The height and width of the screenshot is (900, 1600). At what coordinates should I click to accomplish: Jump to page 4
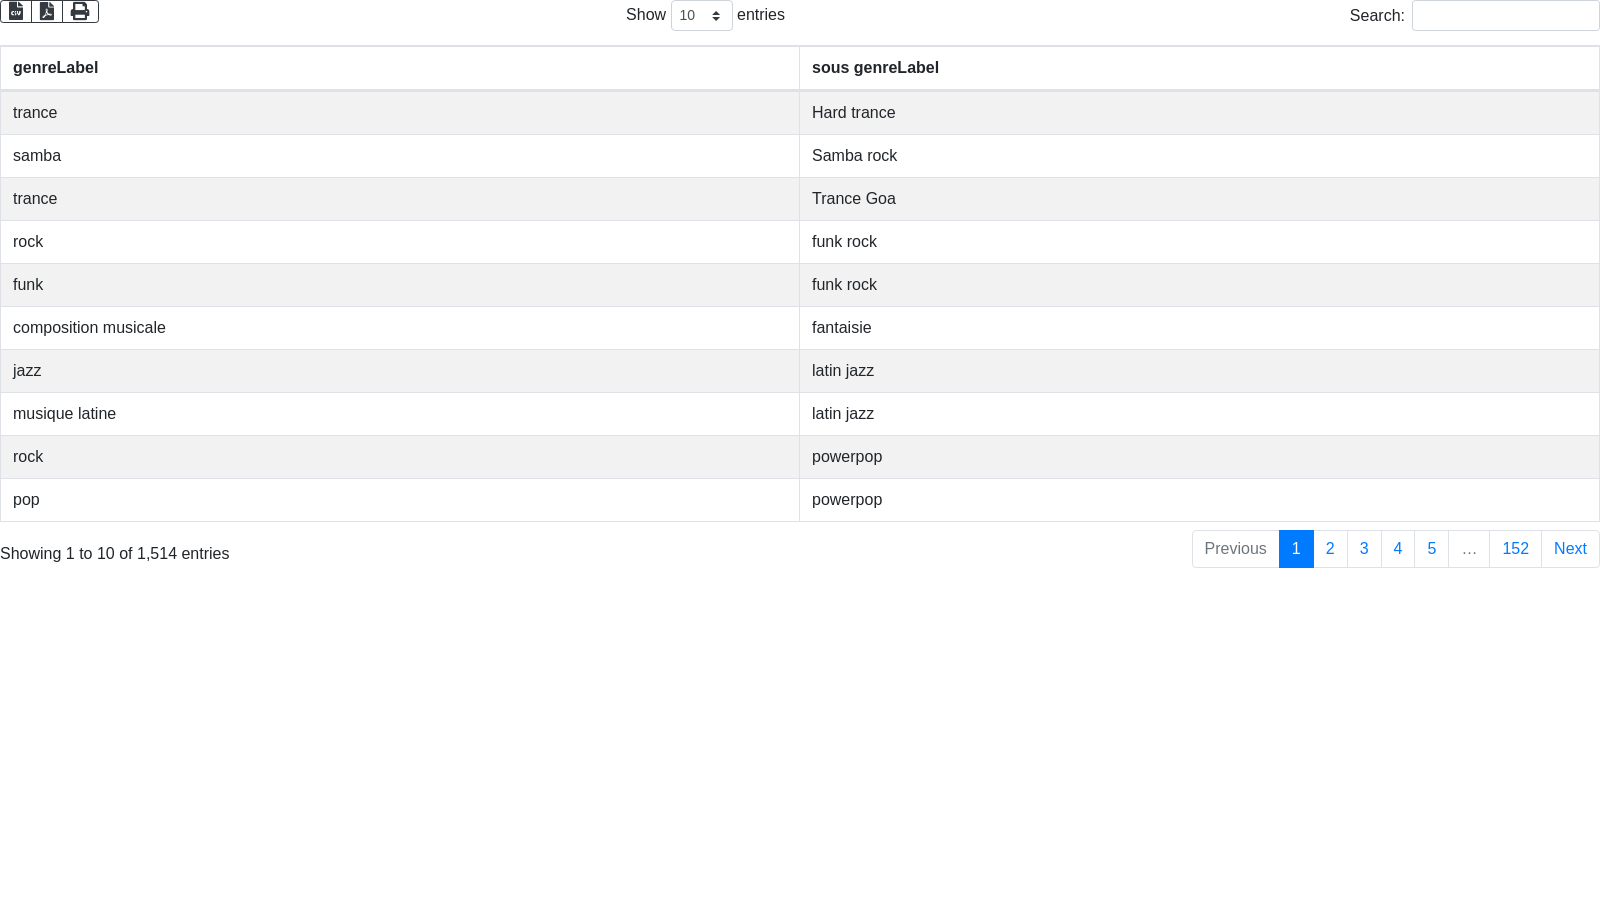[x=1398, y=549]
